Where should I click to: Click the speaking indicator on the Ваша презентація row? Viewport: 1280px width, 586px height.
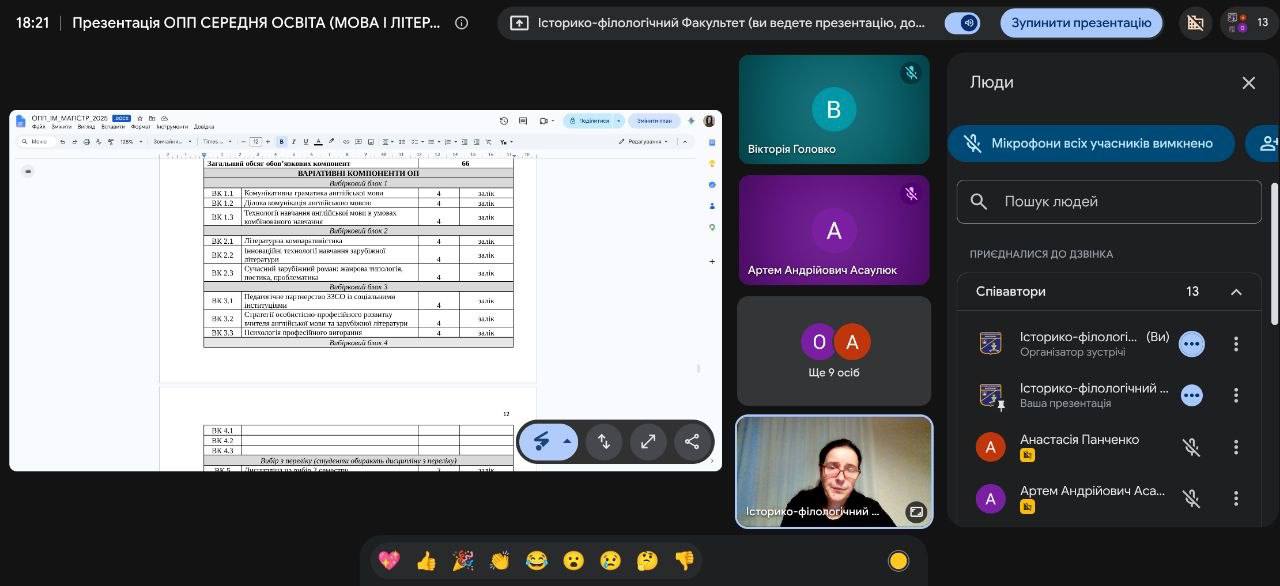1191,395
